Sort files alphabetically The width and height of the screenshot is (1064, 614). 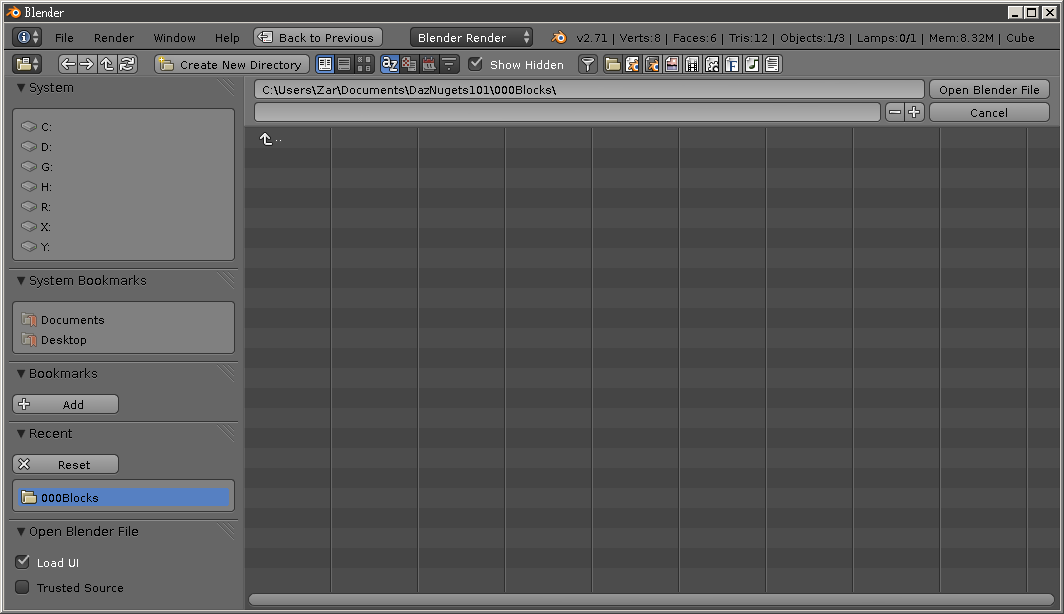click(x=390, y=64)
